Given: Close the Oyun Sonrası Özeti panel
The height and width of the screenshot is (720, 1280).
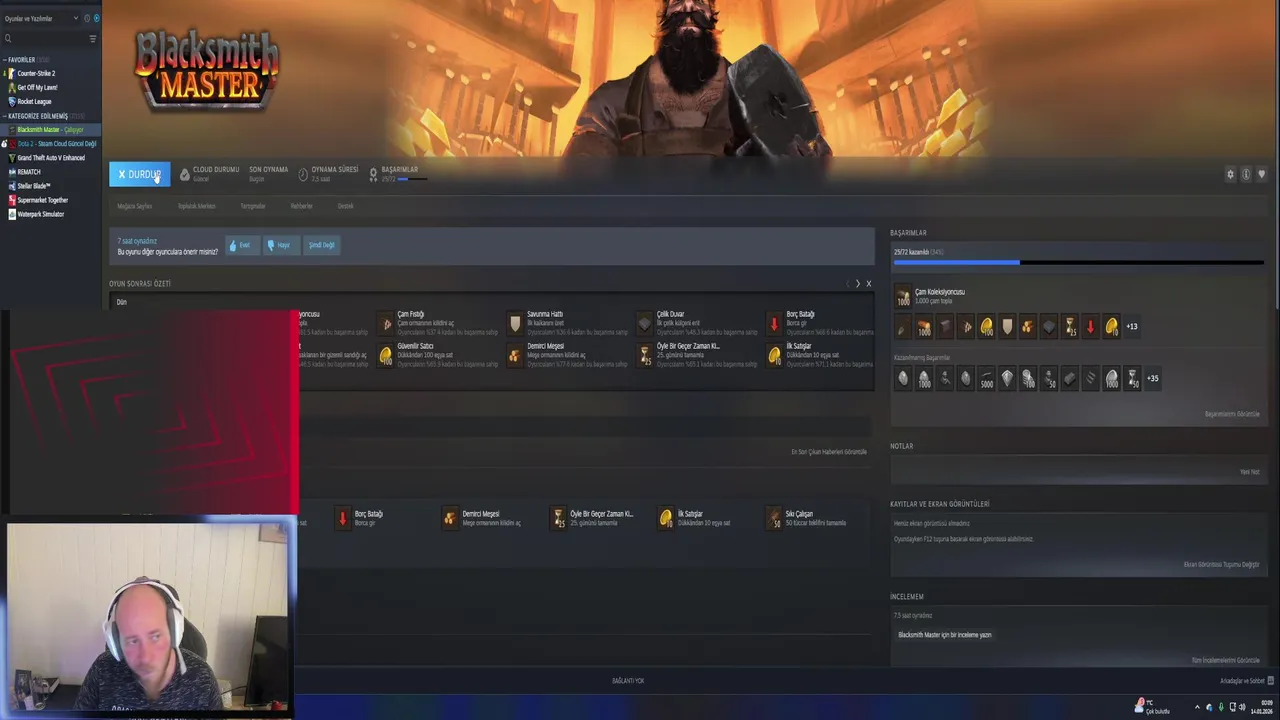Looking at the screenshot, I should pos(868,284).
